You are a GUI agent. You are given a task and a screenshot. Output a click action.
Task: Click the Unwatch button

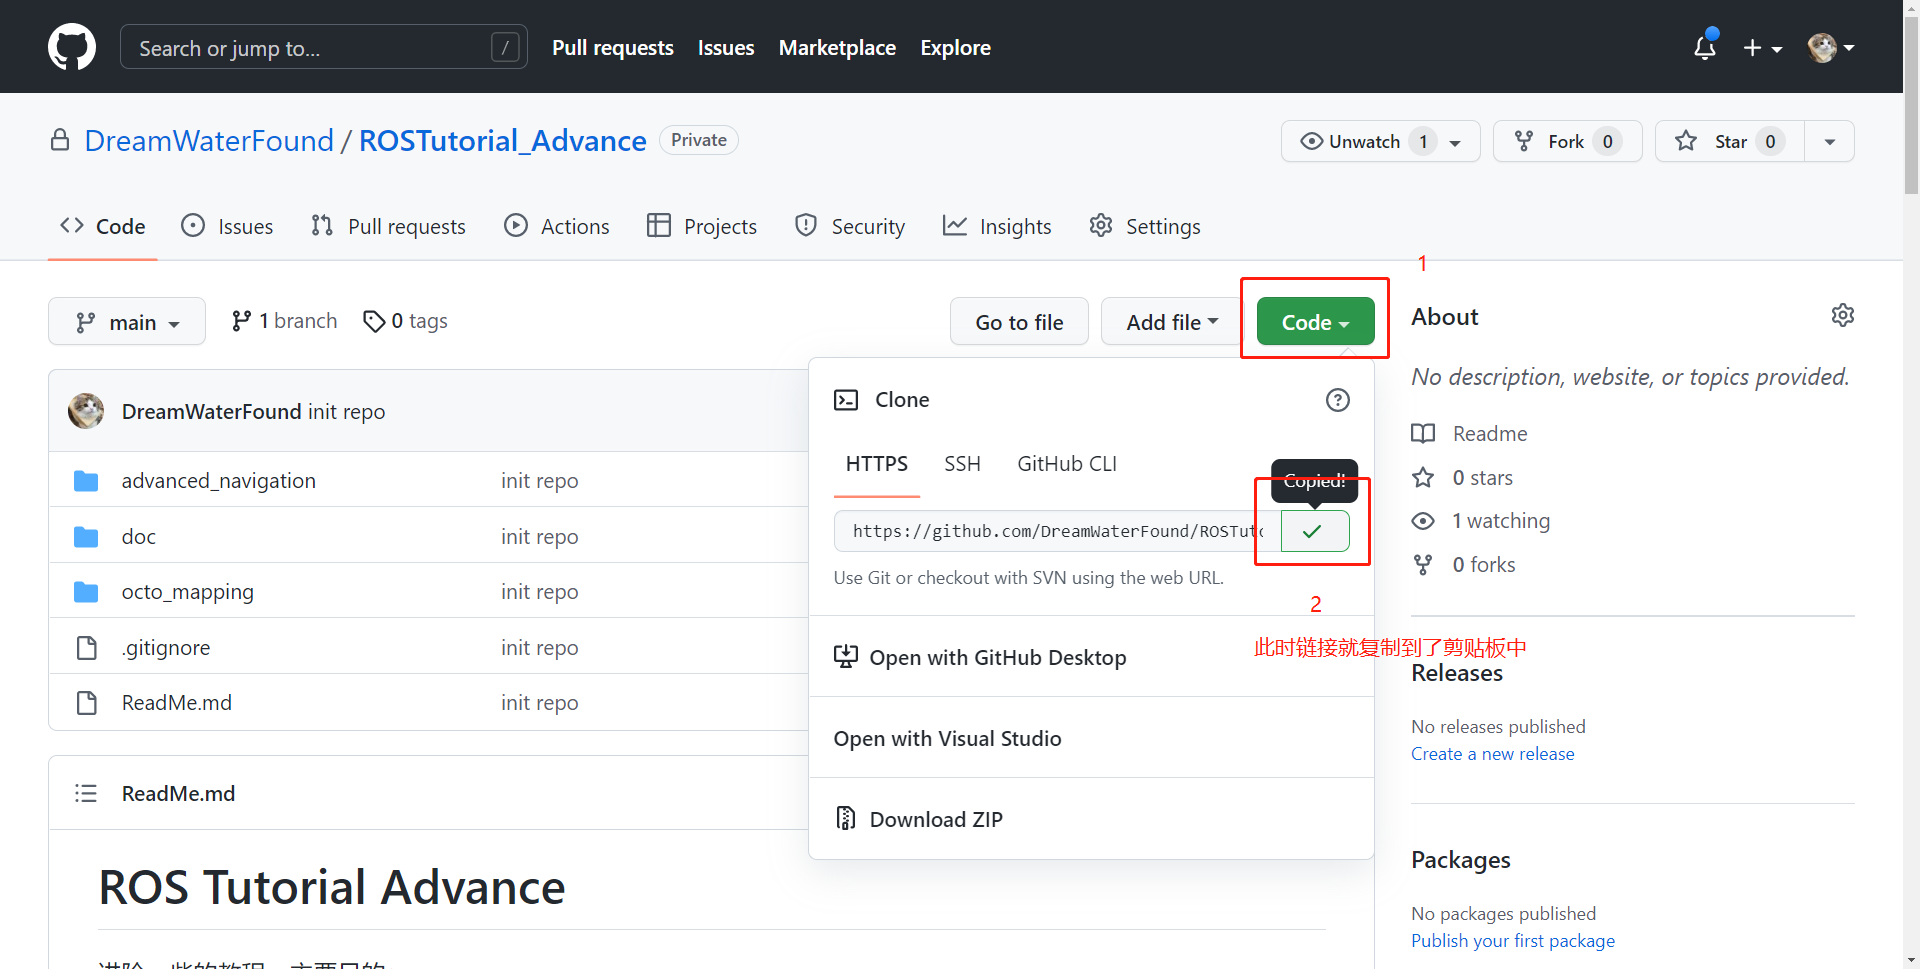coord(1381,141)
